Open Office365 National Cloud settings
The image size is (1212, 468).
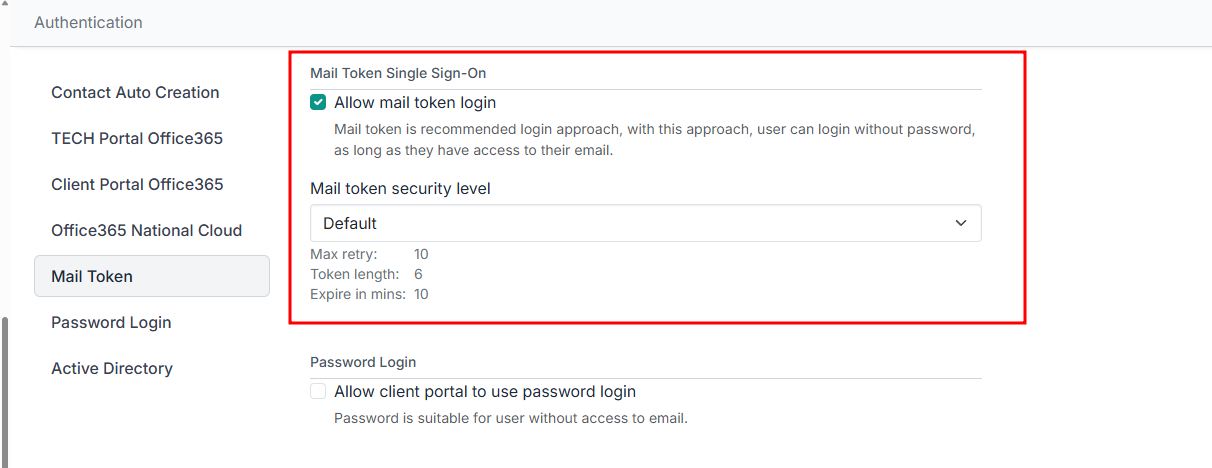pyautogui.click(x=146, y=231)
